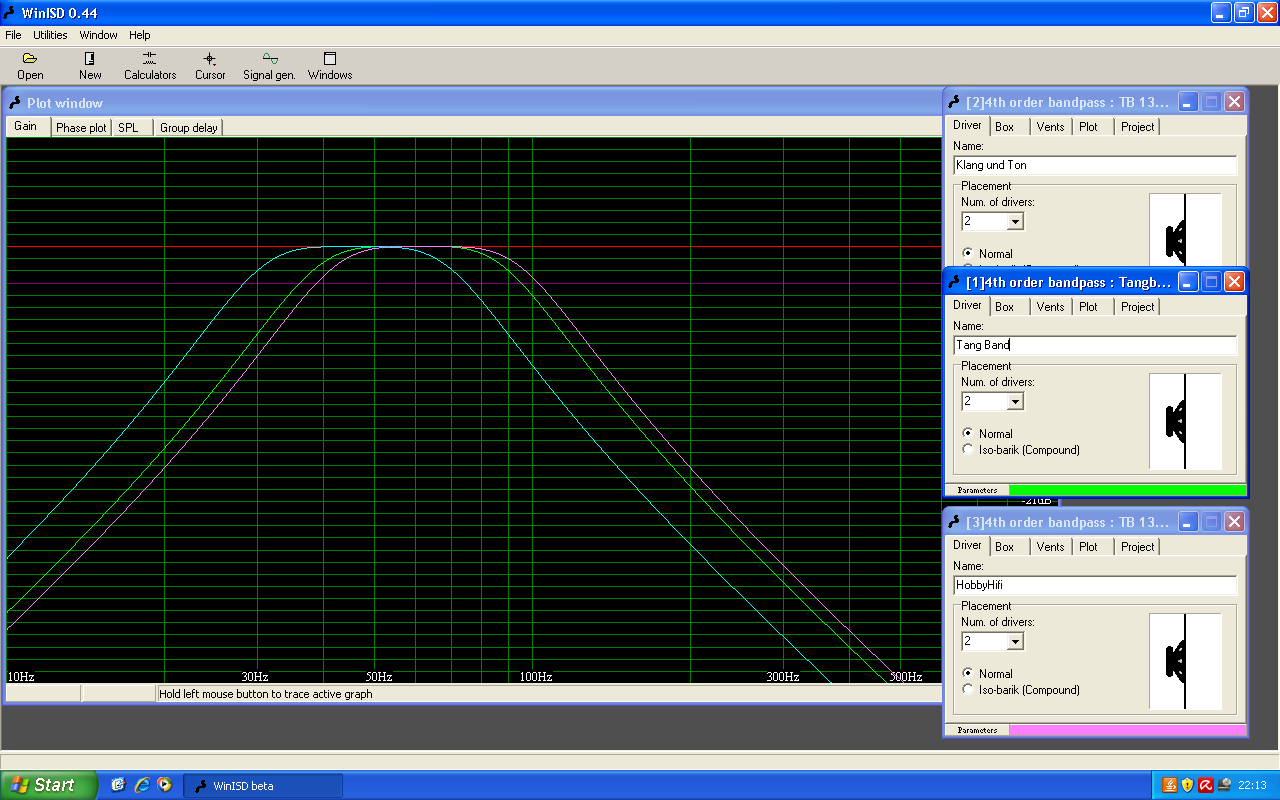The image size is (1280, 800).
Task: Open Windows Media Player from quick launch
Action: tap(164, 785)
